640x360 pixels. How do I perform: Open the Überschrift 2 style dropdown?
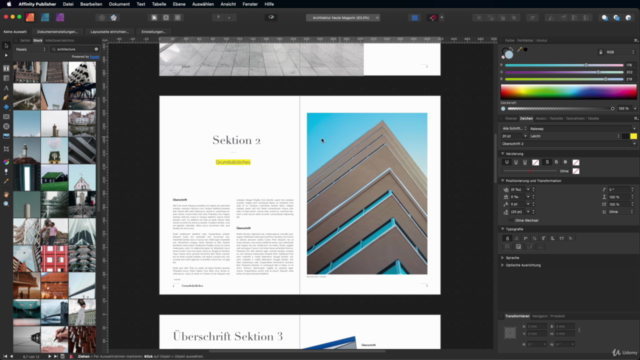click(x=569, y=144)
